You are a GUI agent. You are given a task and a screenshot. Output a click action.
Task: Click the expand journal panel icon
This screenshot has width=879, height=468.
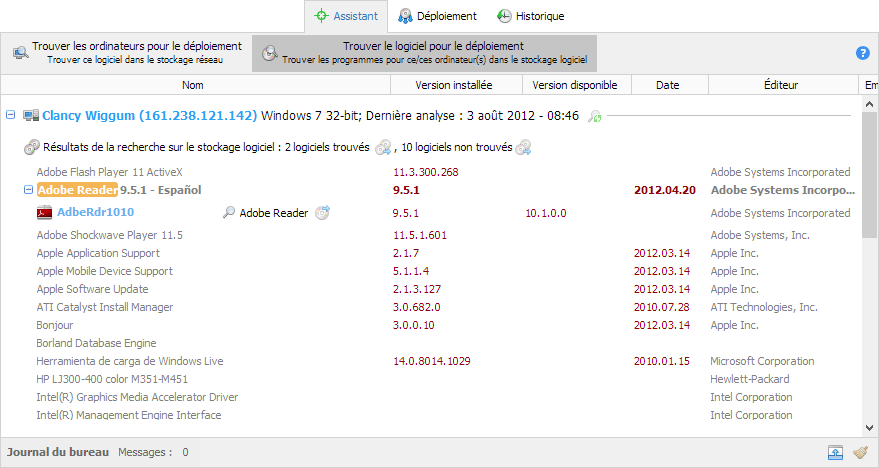tap(835, 453)
